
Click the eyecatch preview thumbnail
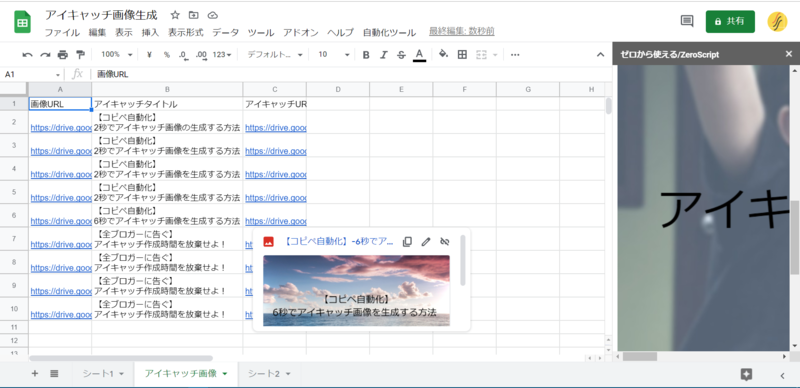click(x=356, y=290)
